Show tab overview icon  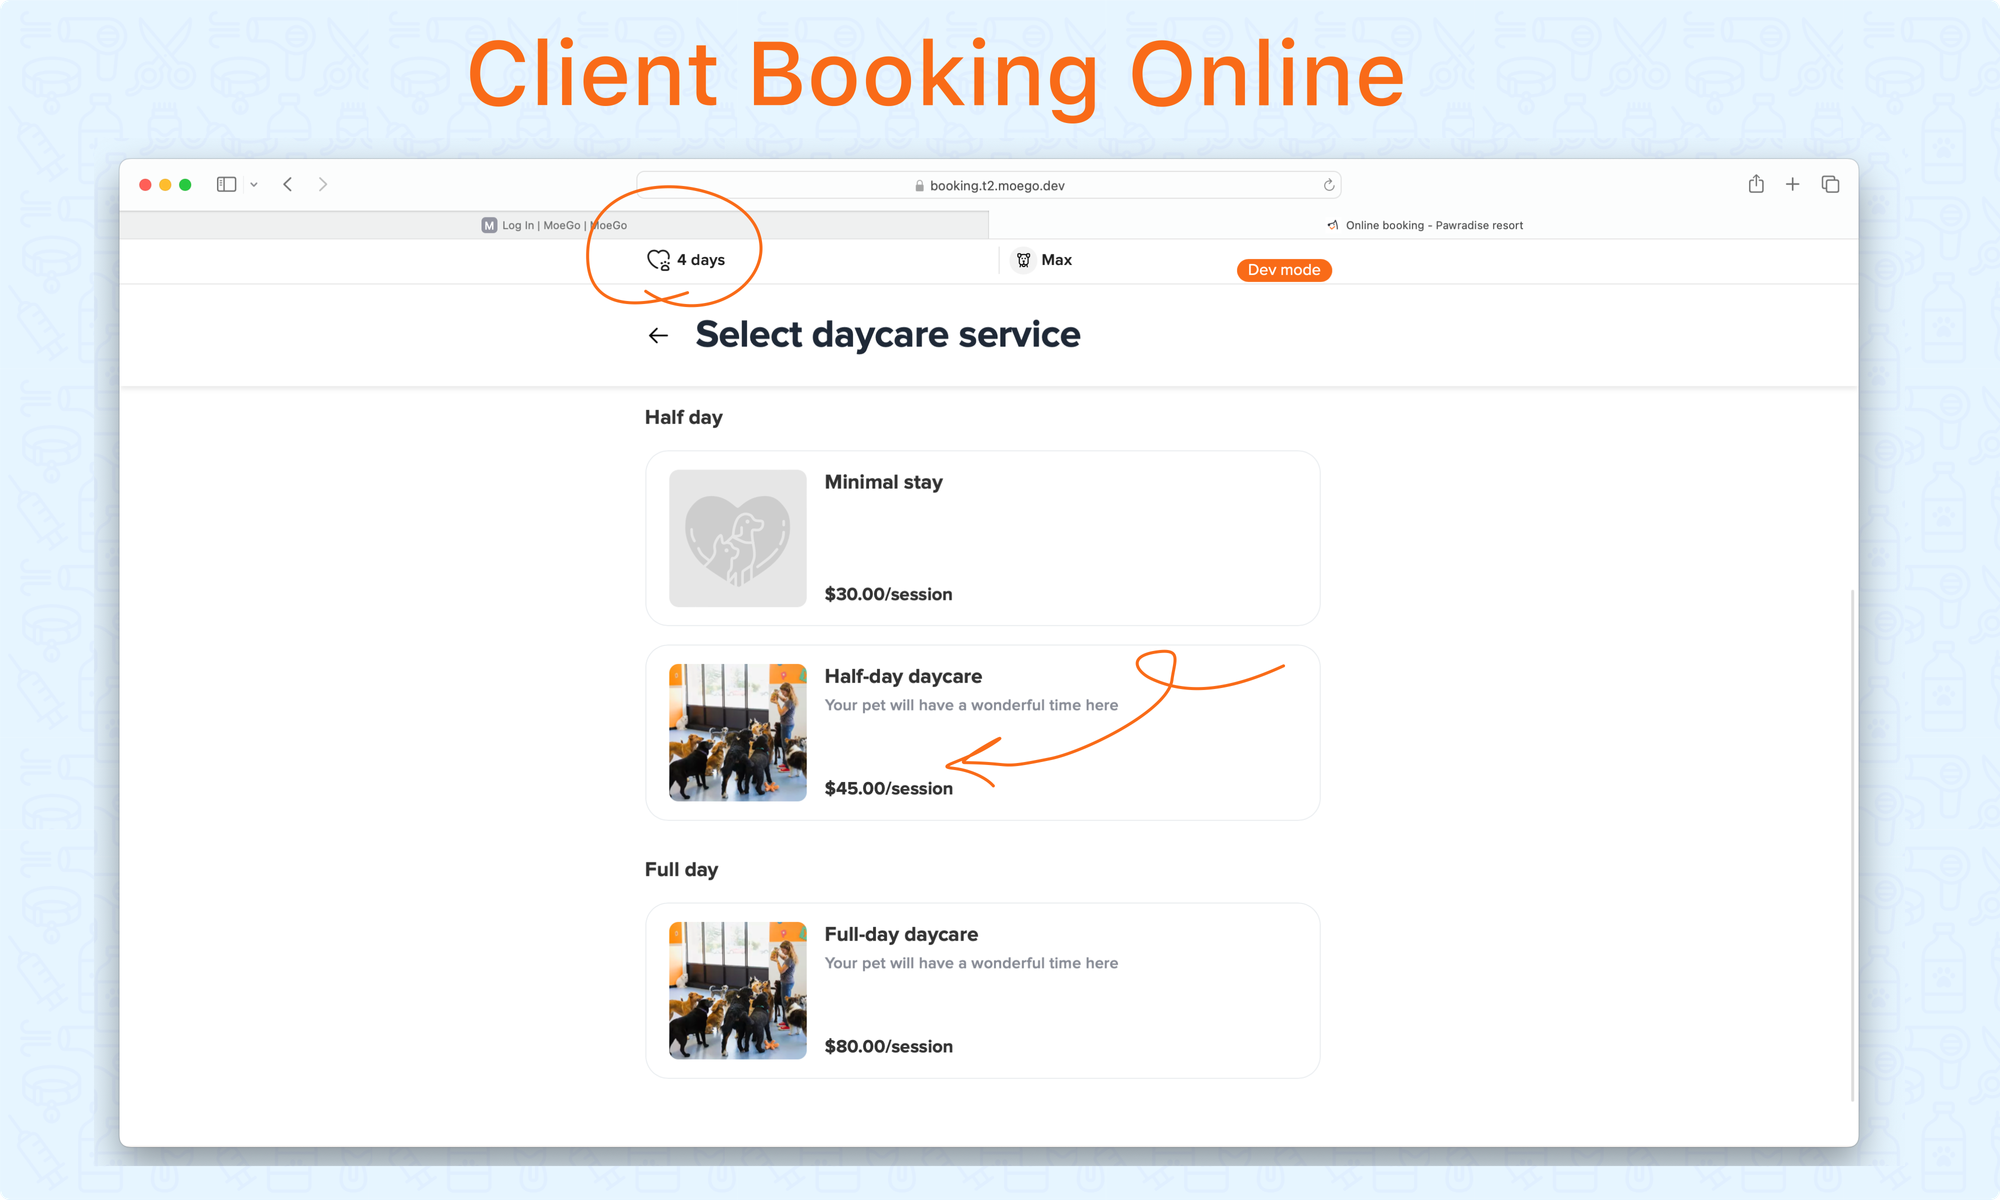(x=1830, y=184)
